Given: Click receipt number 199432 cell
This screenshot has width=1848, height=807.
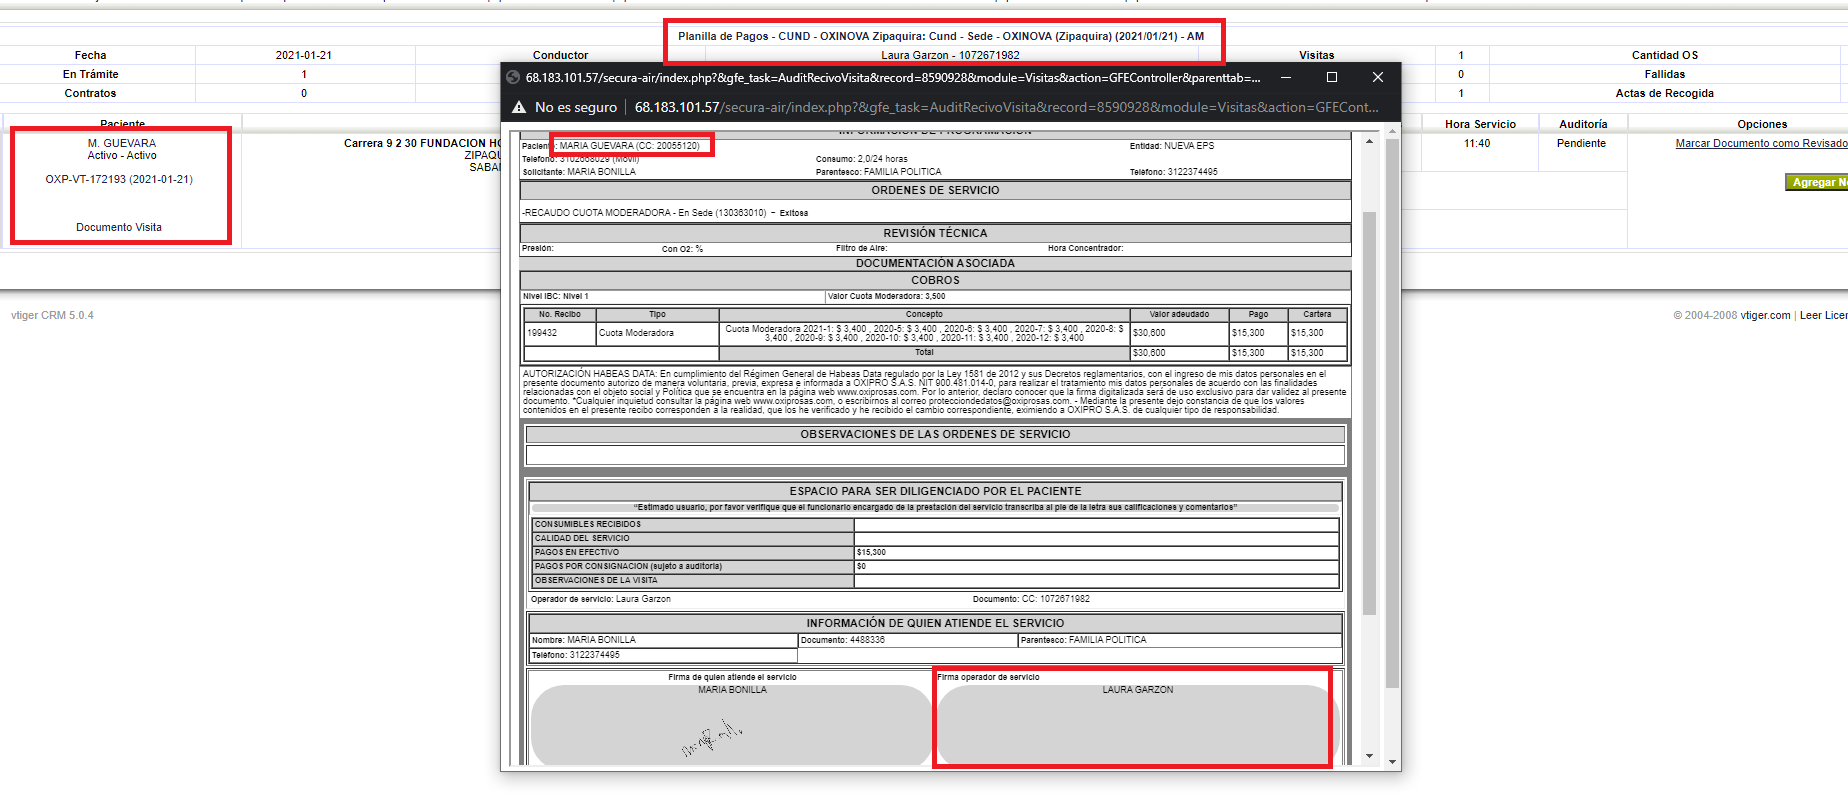Looking at the screenshot, I should click(560, 333).
